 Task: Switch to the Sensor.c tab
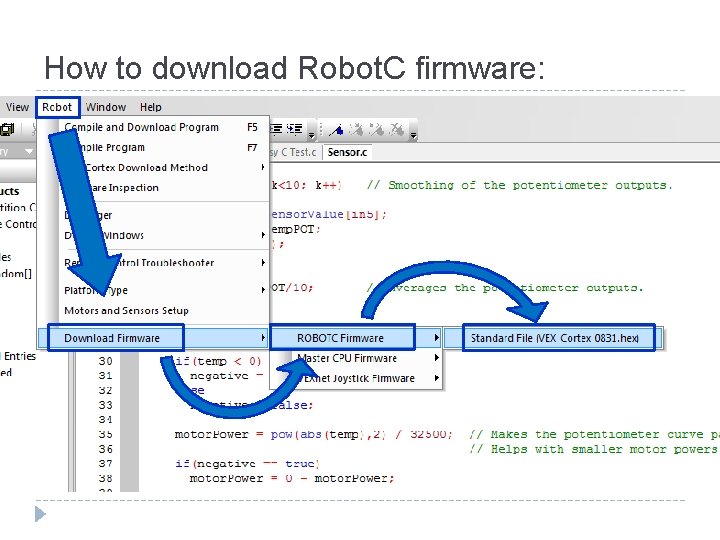[347, 152]
